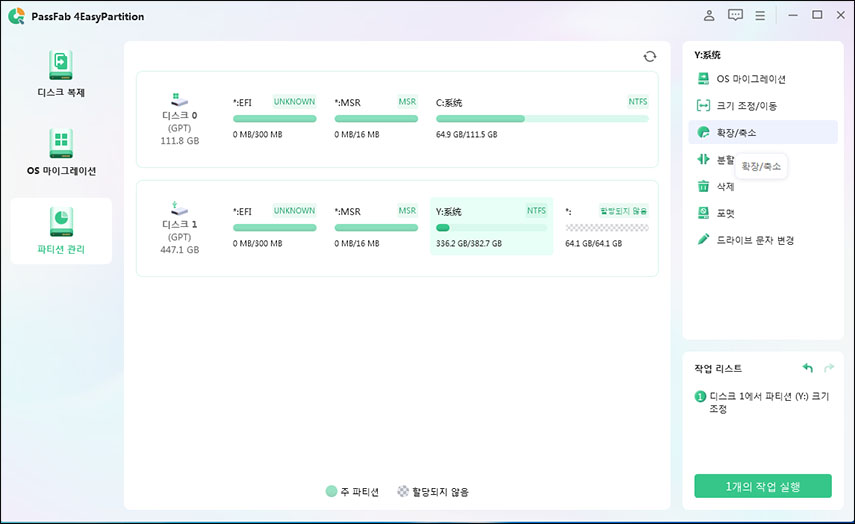
Task: Open the feedback message icon
Action: click(x=735, y=15)
